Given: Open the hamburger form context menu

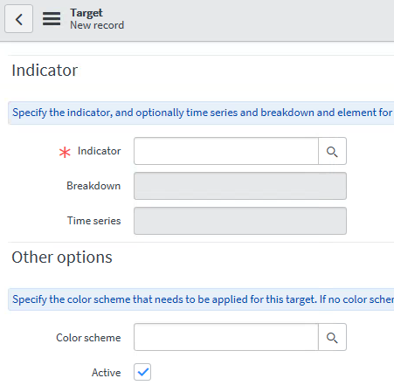Looking at the screenshot, I should tap(52, 19).
